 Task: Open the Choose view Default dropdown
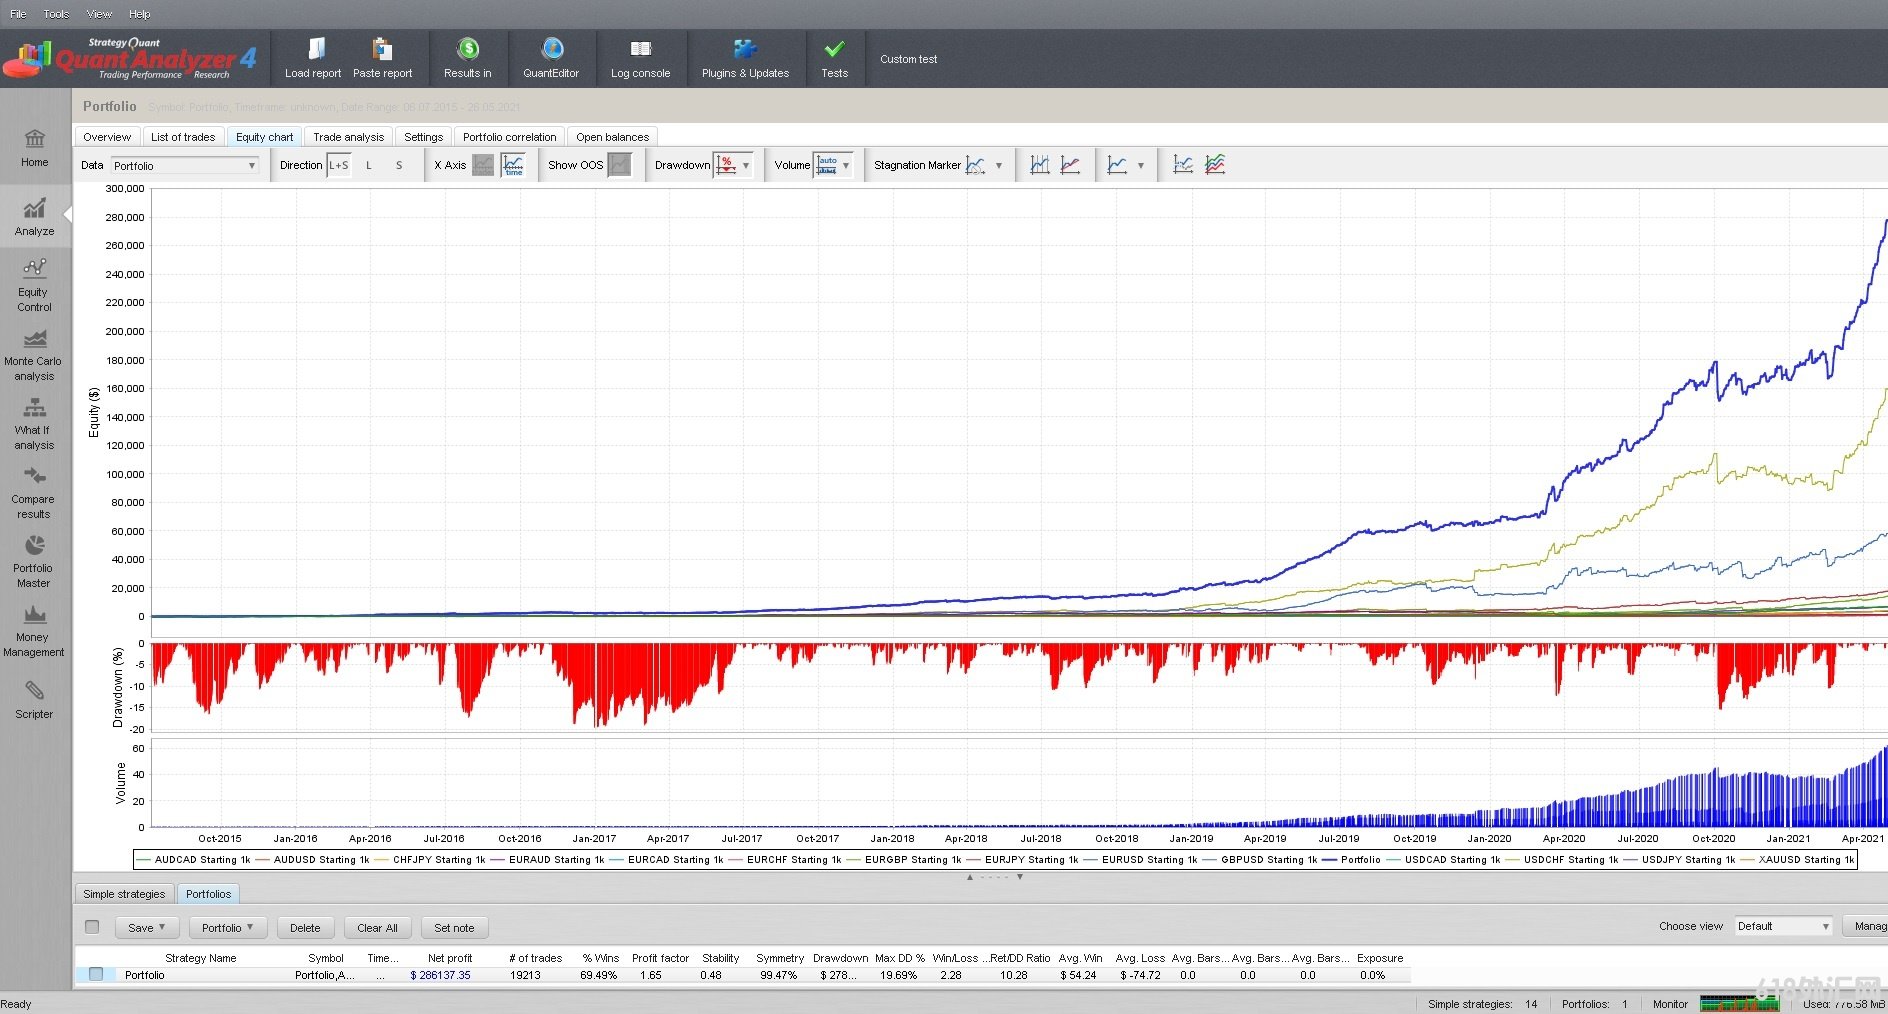point(1783,927)
